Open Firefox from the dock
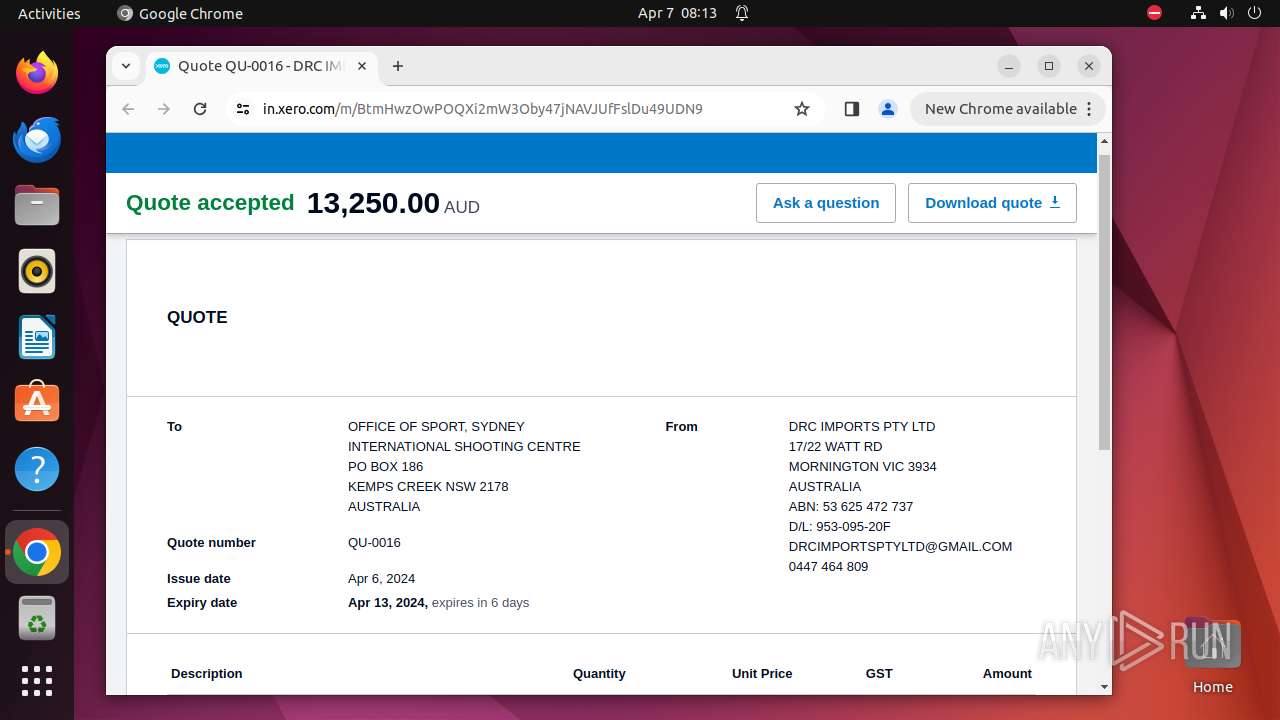 click(37, 73)
